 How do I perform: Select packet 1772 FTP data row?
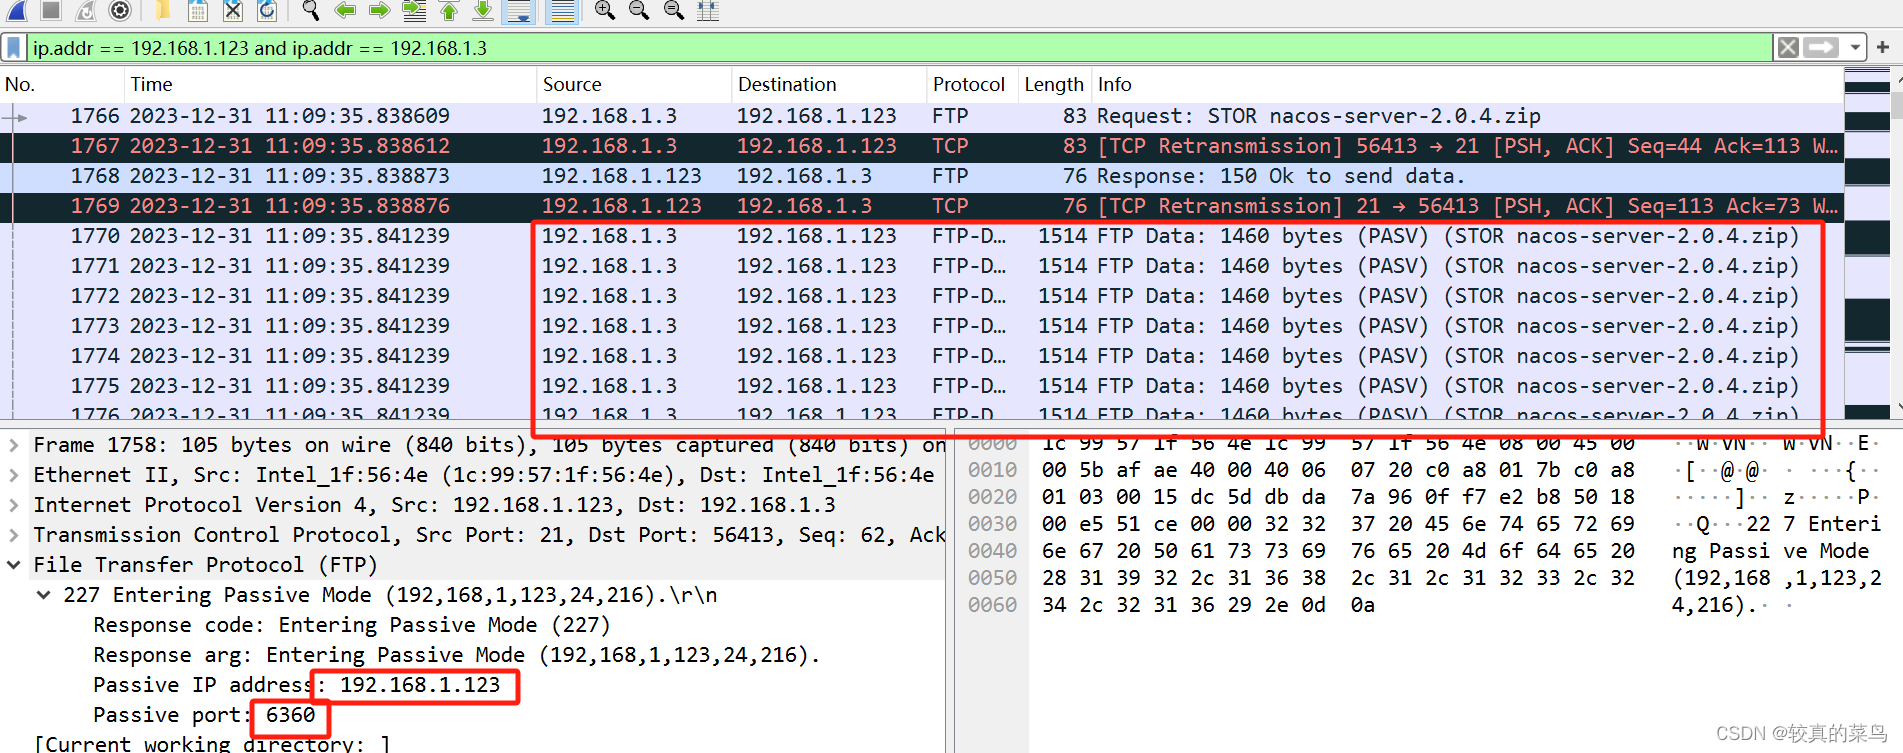coord(921,296)
